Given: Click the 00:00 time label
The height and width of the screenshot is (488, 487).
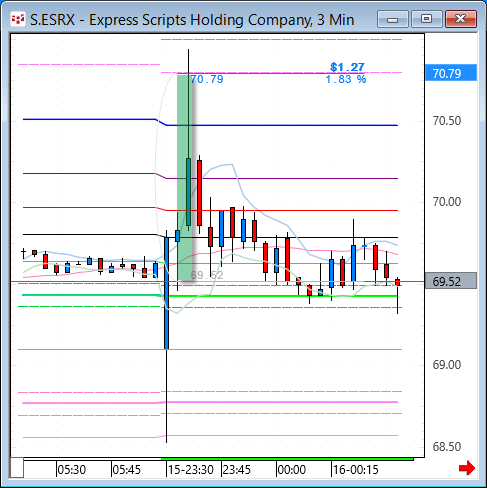Looking at the screenshot, I should tap(292, 470).
